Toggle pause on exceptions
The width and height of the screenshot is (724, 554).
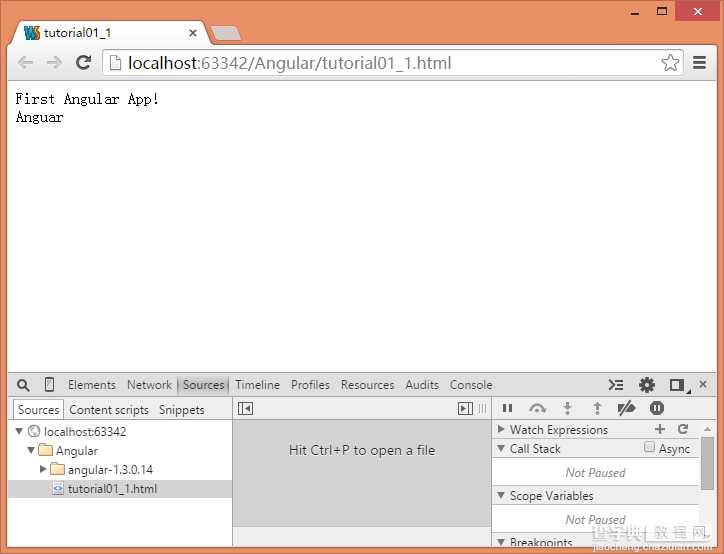tap(657, 408)
